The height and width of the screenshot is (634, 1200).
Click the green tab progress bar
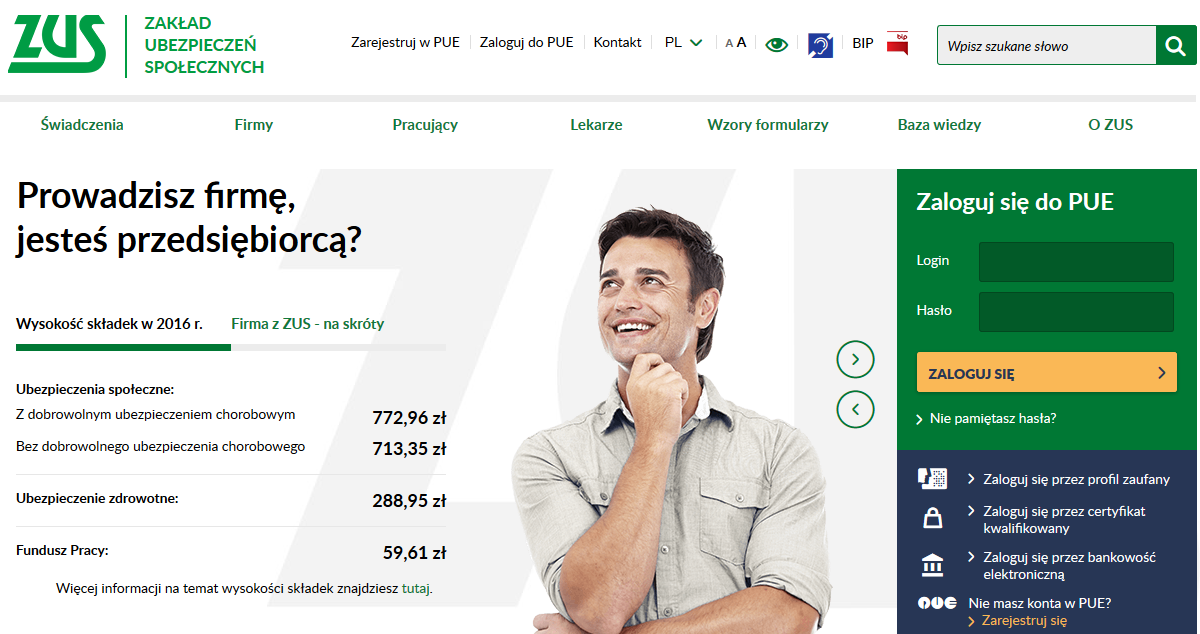[x=123, y=348]
